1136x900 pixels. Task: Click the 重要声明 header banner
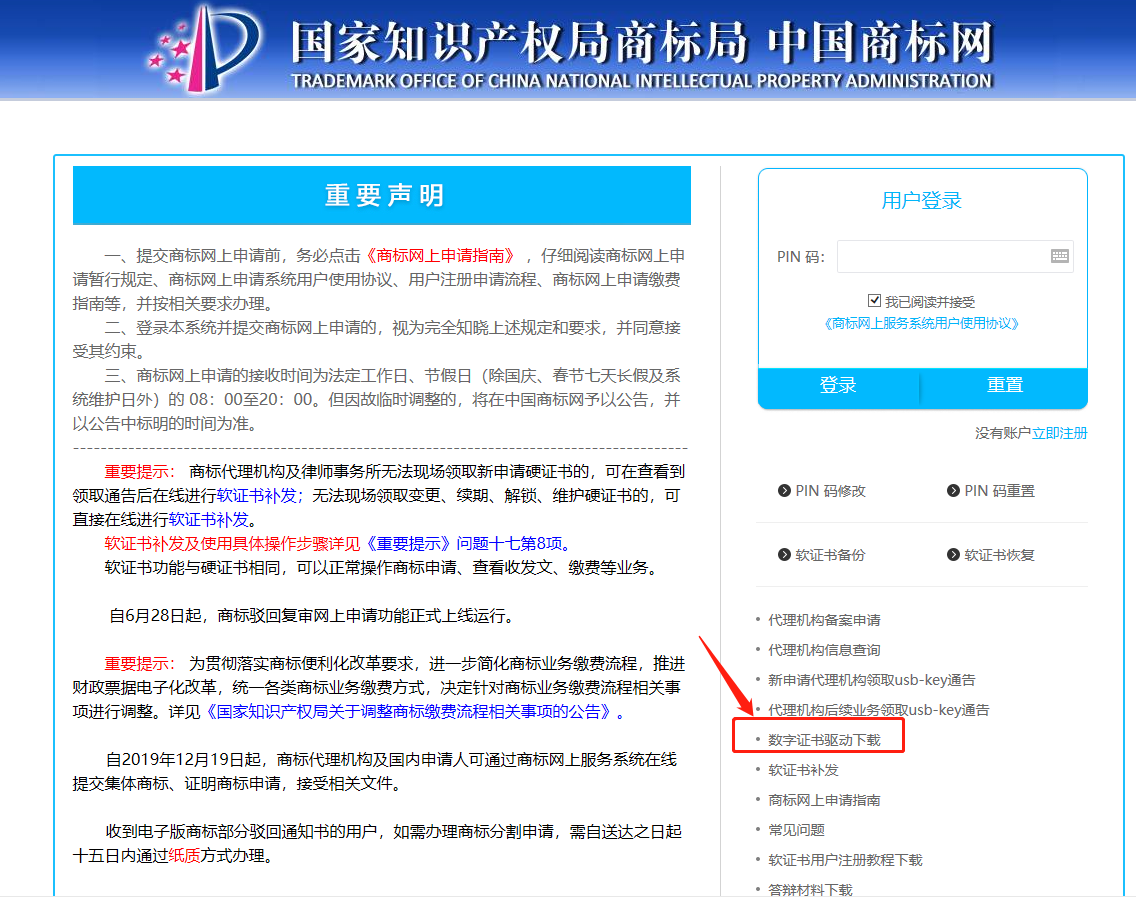[x=382, y=196]
